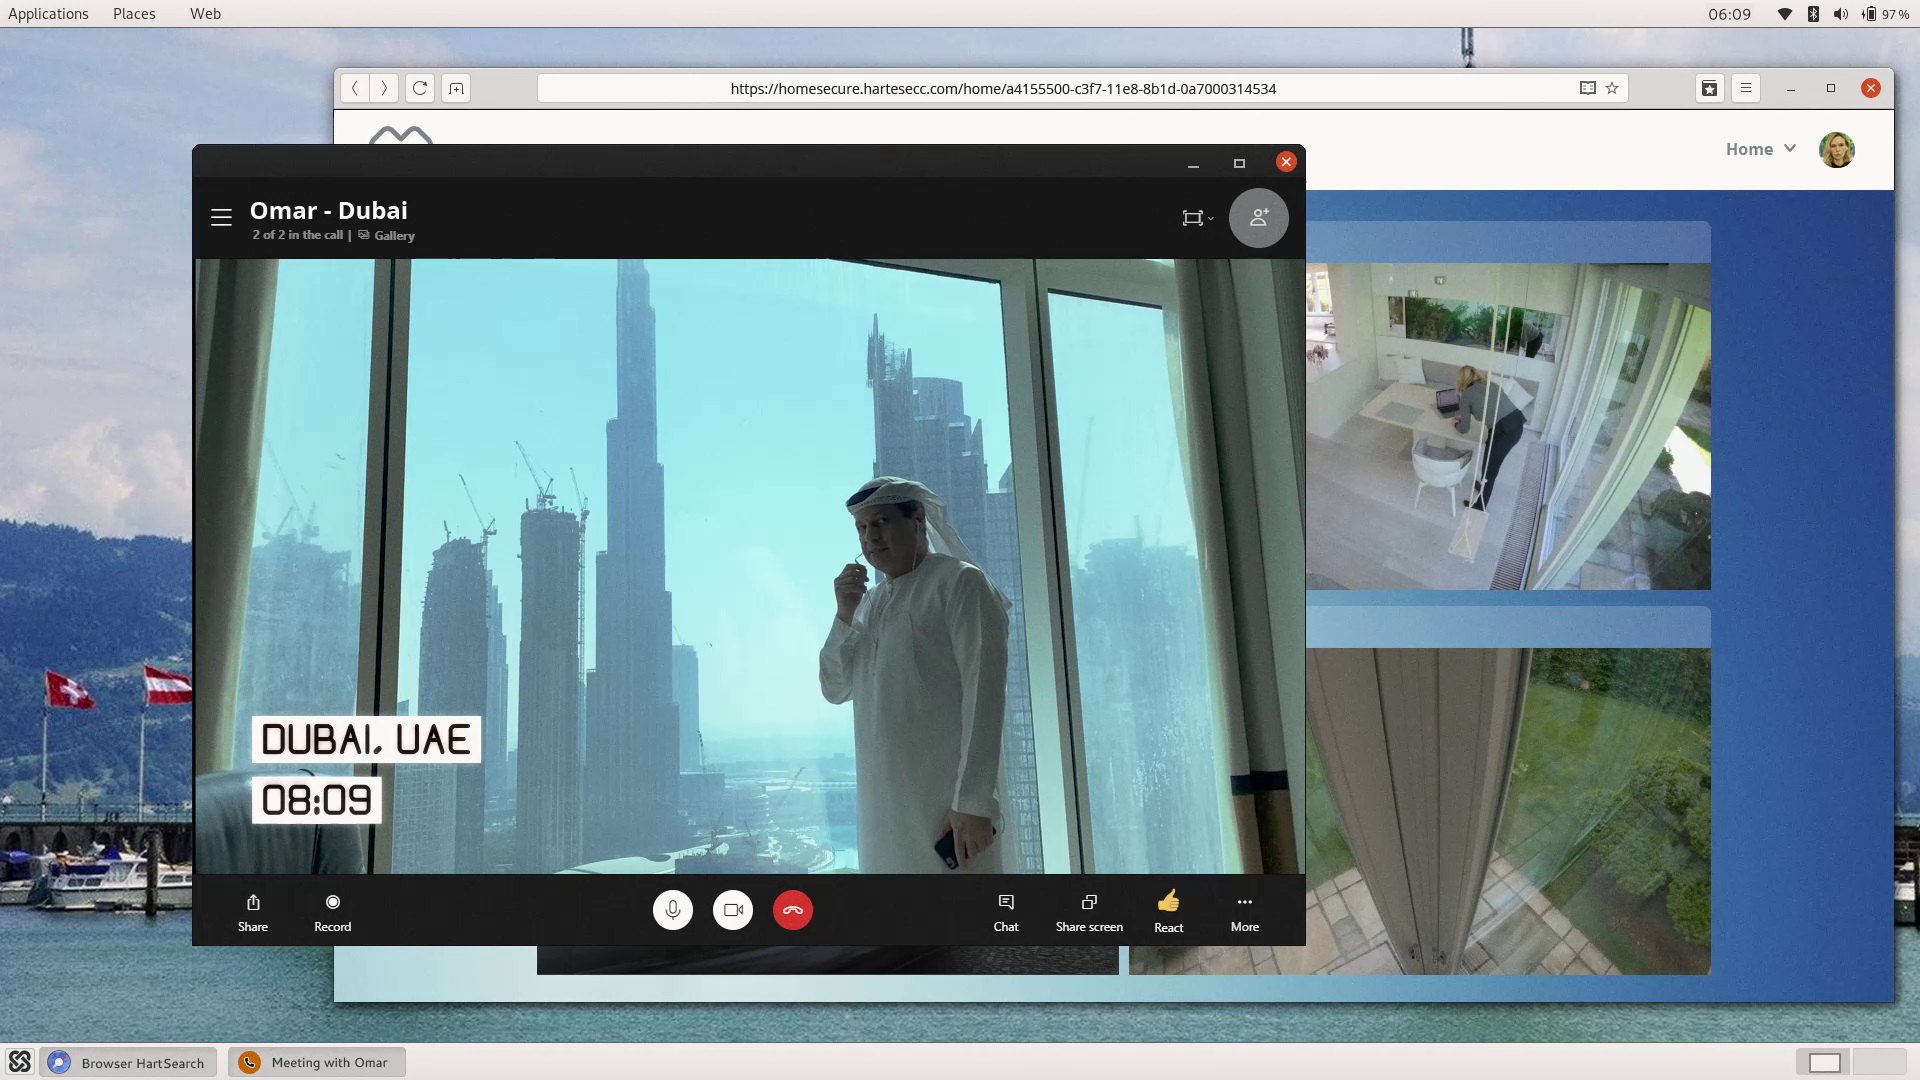Image resolution: width=1920 pixels, height=1080 pixels.
Task: Open the More options menu
Action: (1244, 911)
